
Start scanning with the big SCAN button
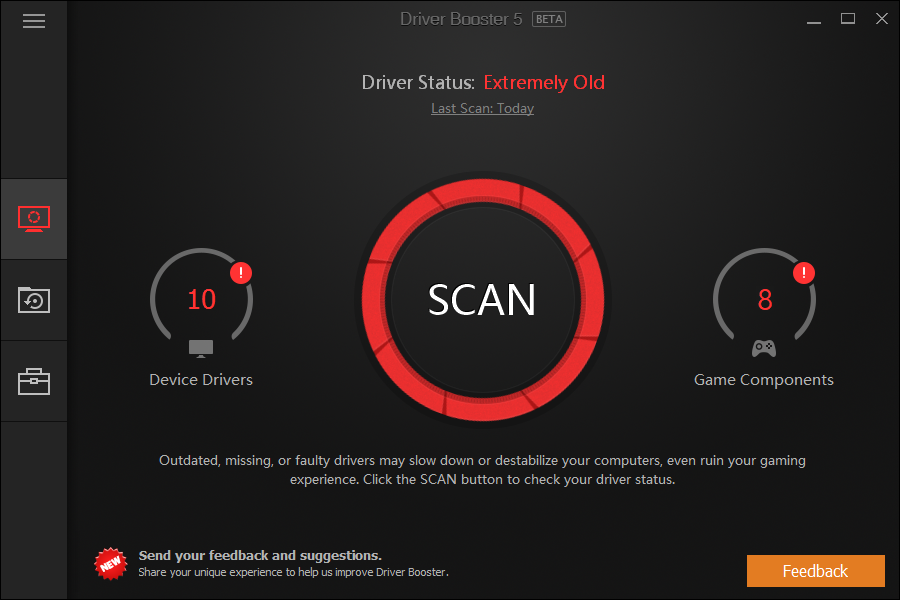click(x=483, y=300)
